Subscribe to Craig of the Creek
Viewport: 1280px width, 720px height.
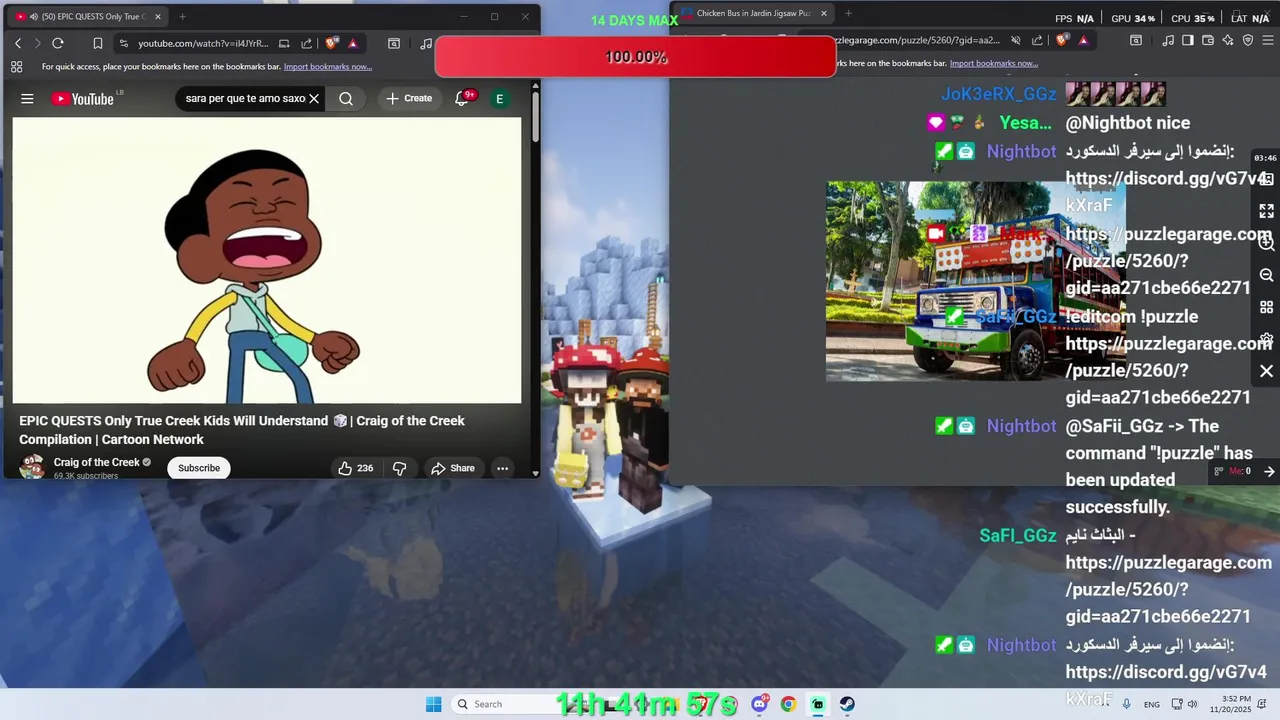(x=199, y=468)
